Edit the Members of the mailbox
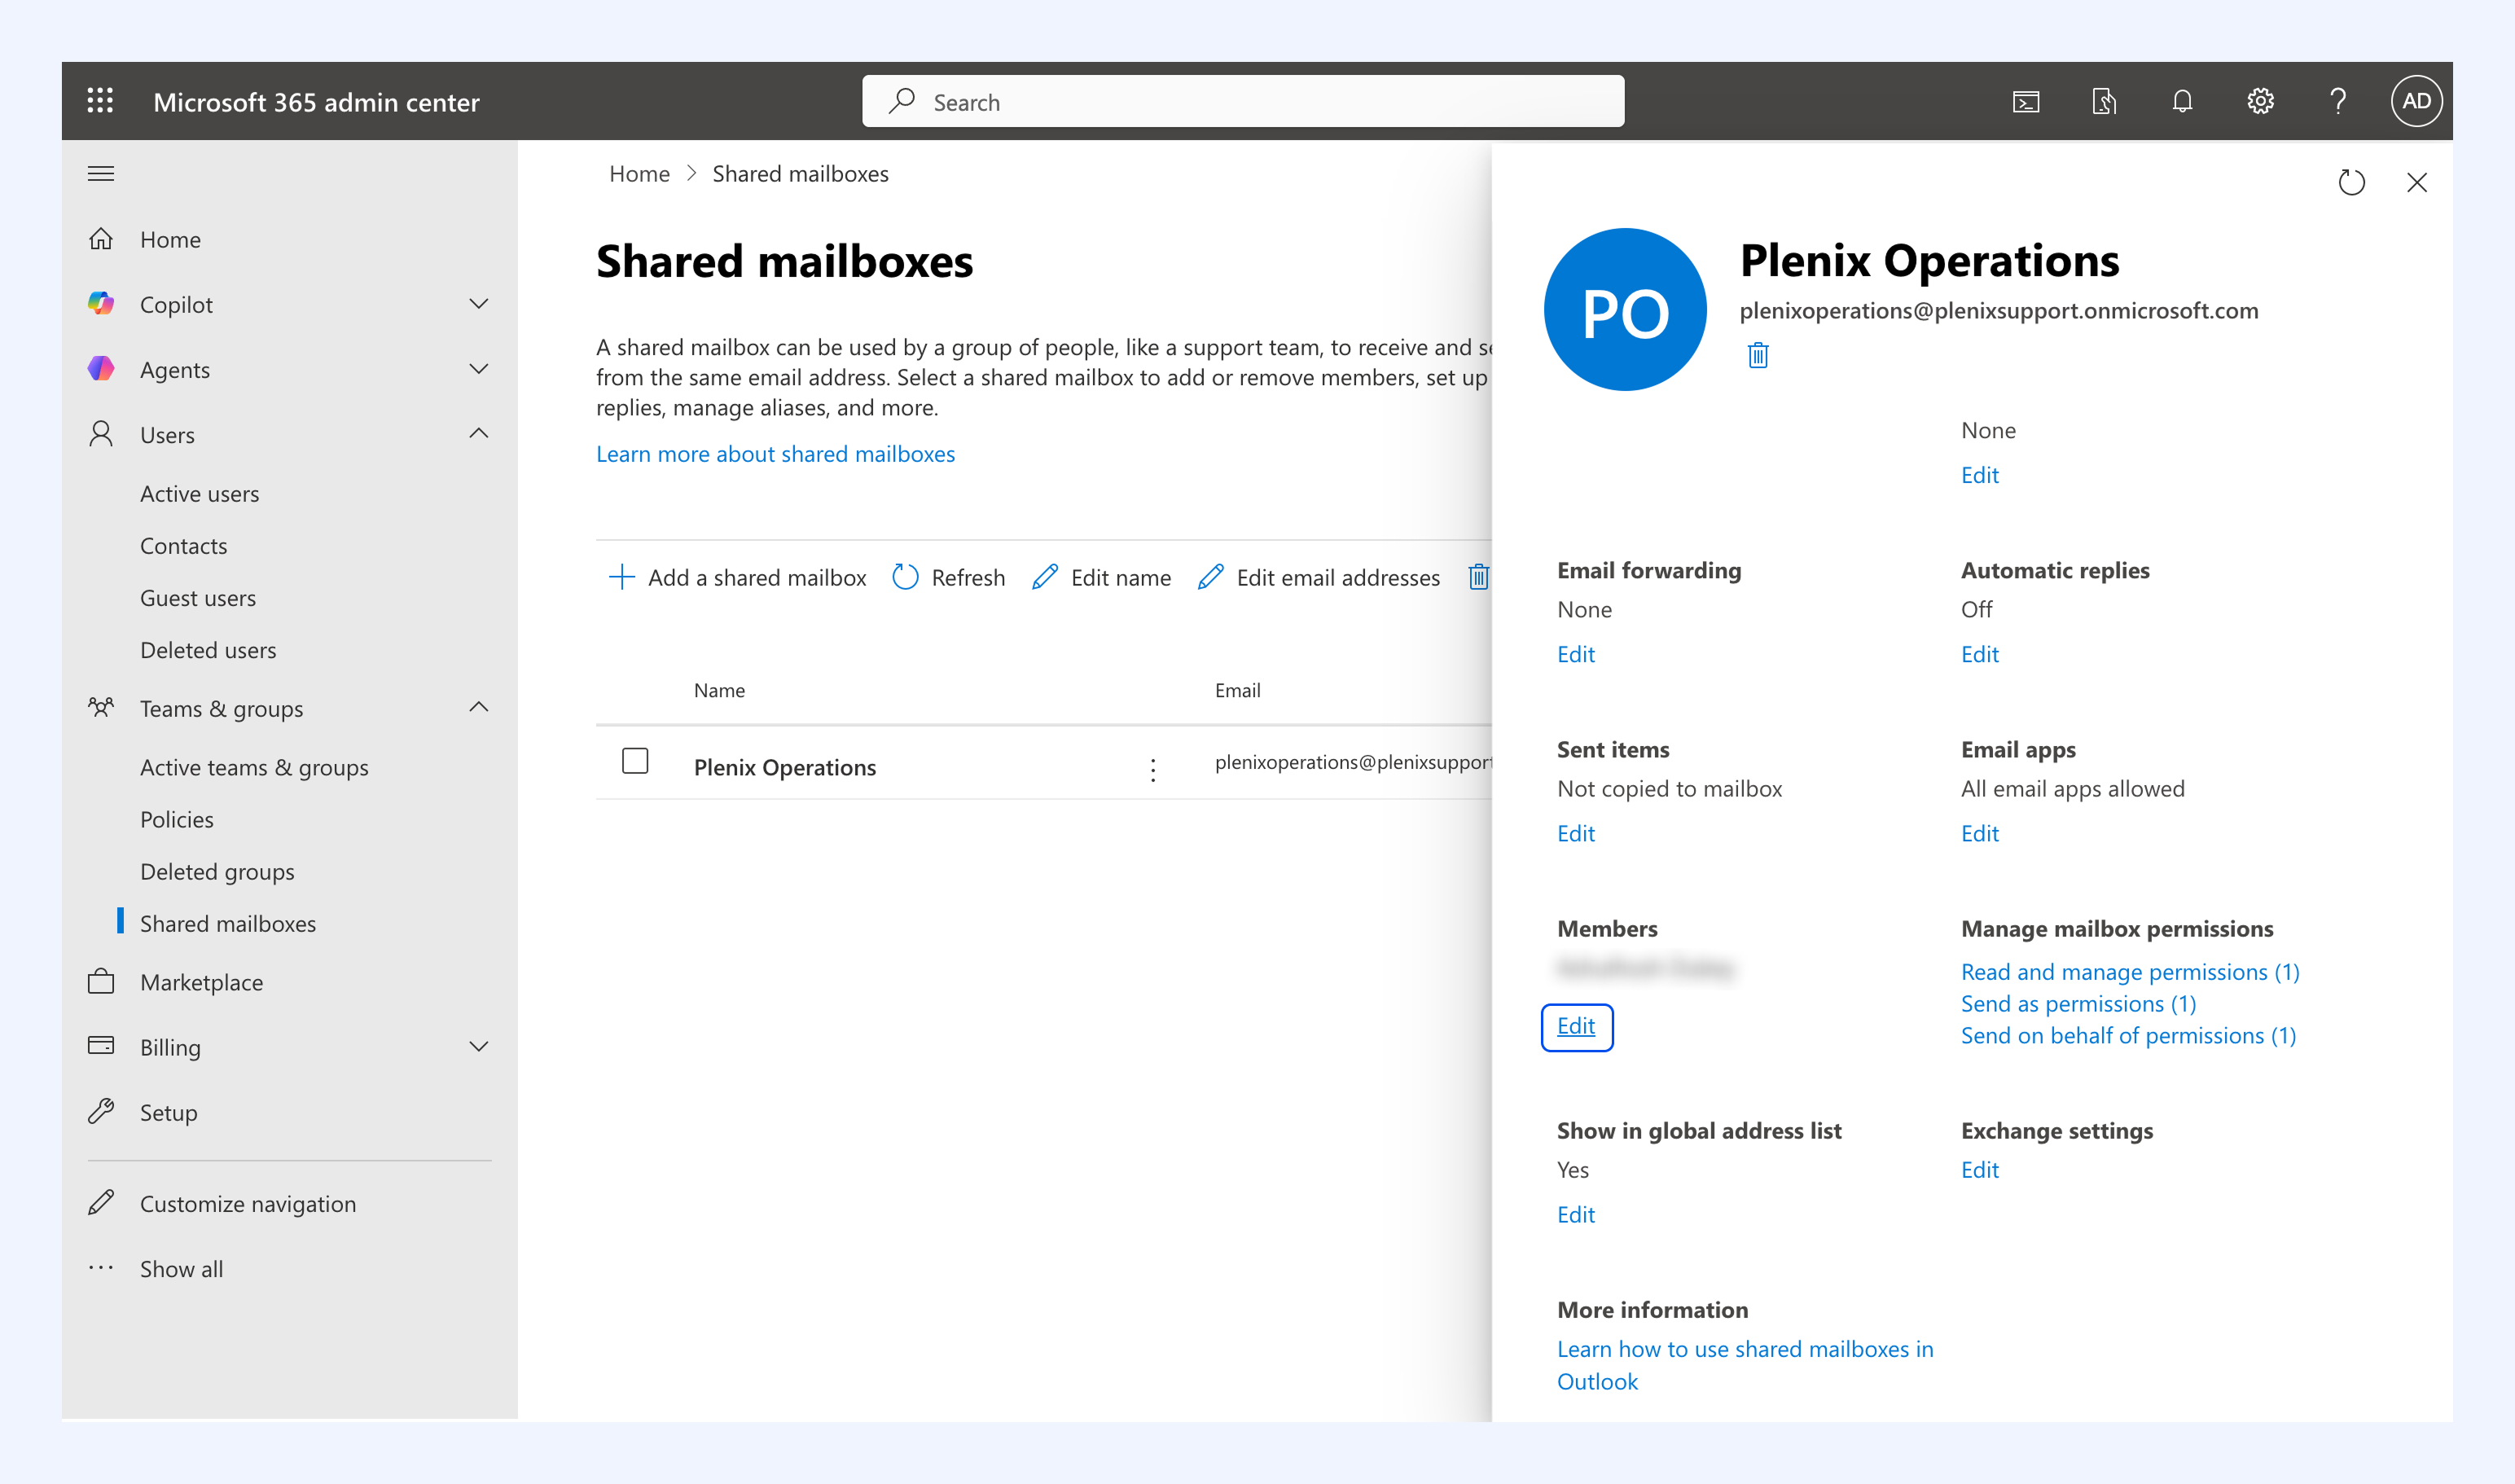Viewport: 2515px width, 1484px height. 1576,1026
